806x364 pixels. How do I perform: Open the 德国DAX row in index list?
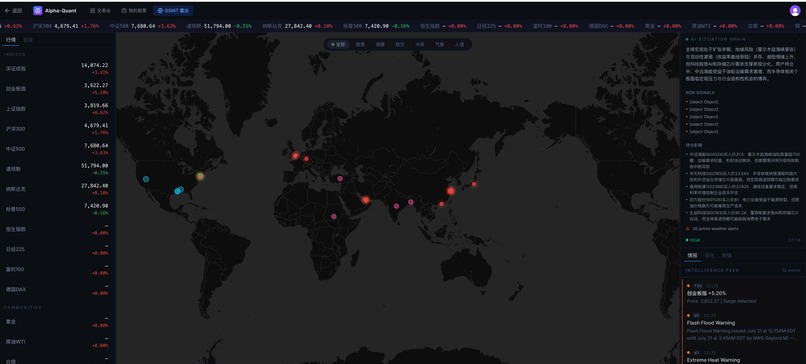57,289
